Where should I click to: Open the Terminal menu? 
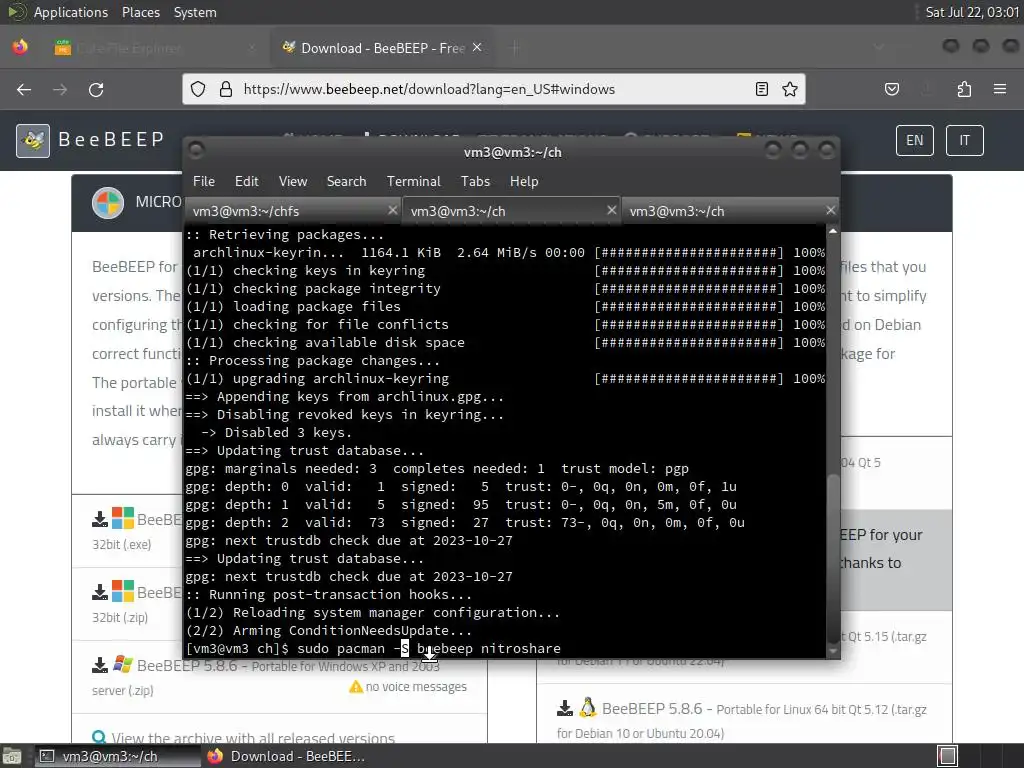pos(413,182)
